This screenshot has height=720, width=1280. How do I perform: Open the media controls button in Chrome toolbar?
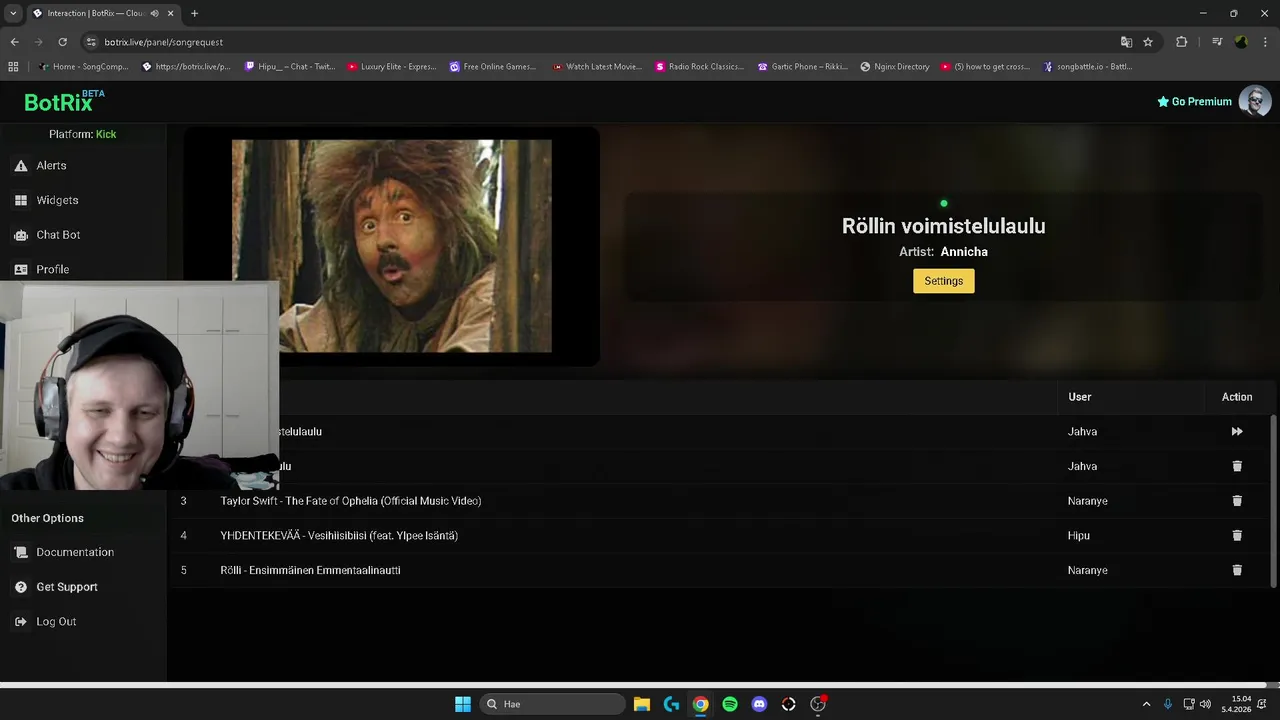point(1217,42)
